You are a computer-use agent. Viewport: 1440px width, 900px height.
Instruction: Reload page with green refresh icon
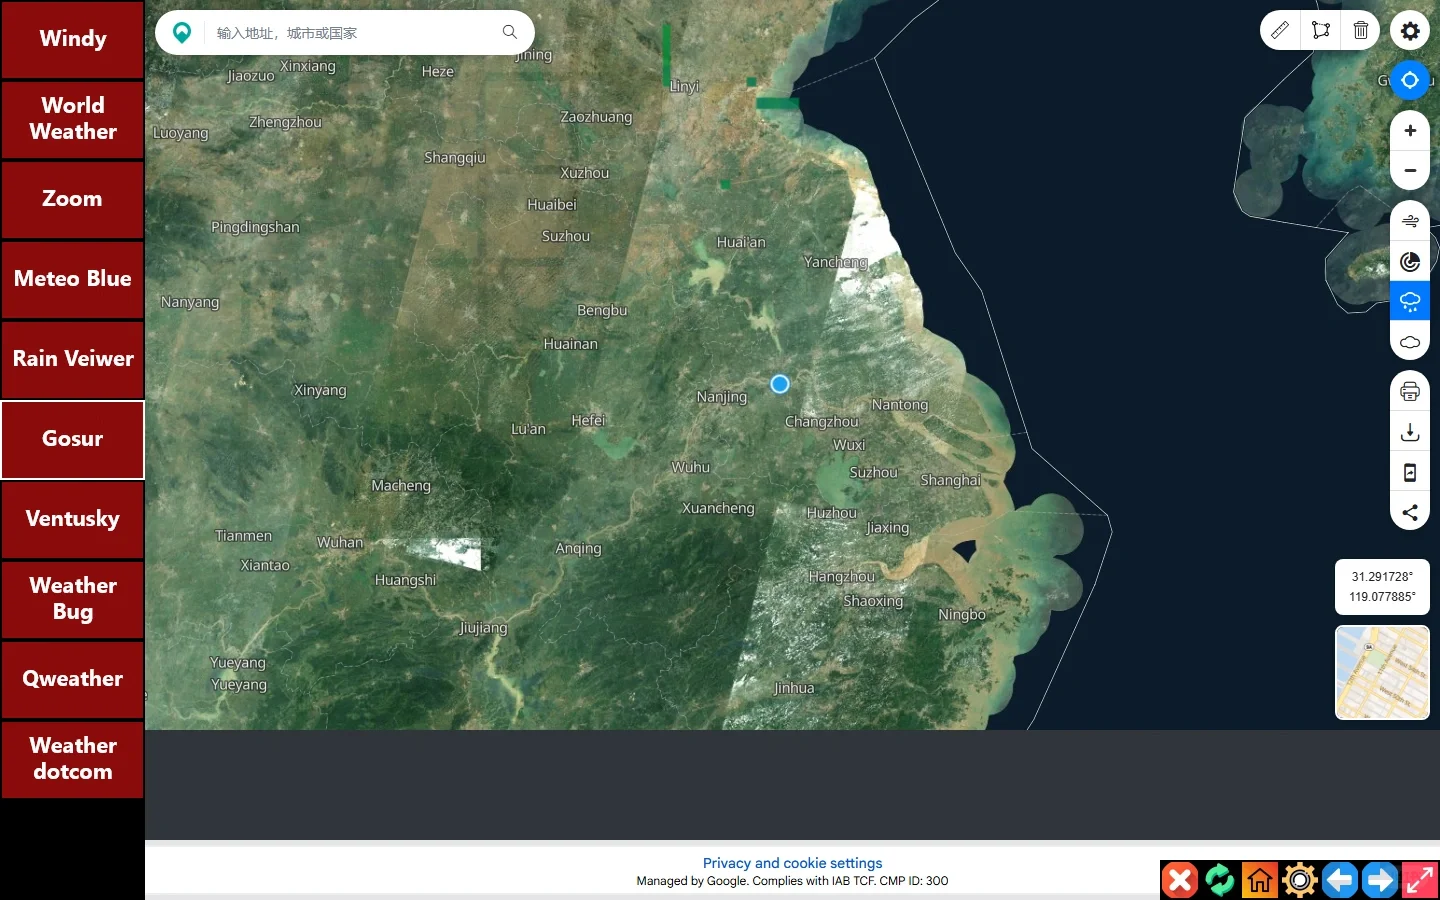(1220, 880)
